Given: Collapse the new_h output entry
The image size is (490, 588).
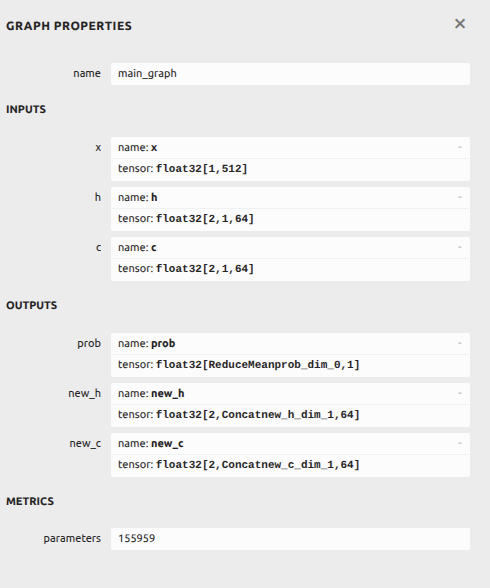Looking at the screenshot, I should [x=460, y=393].
